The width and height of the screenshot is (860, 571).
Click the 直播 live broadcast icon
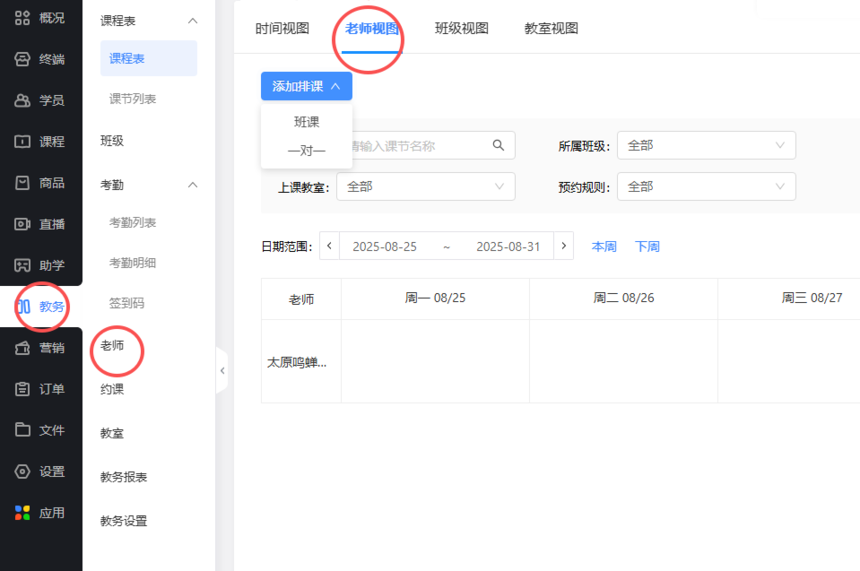(x=22, y=224)
